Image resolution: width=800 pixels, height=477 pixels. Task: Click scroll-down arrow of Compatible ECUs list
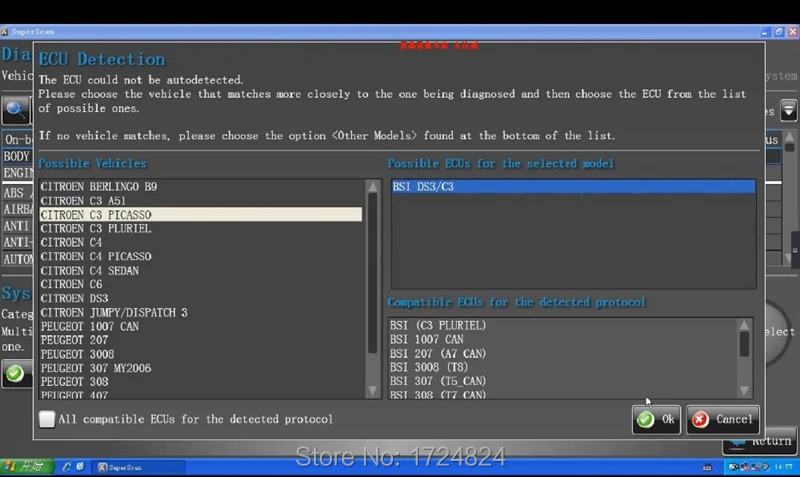[x=744, y=391]
